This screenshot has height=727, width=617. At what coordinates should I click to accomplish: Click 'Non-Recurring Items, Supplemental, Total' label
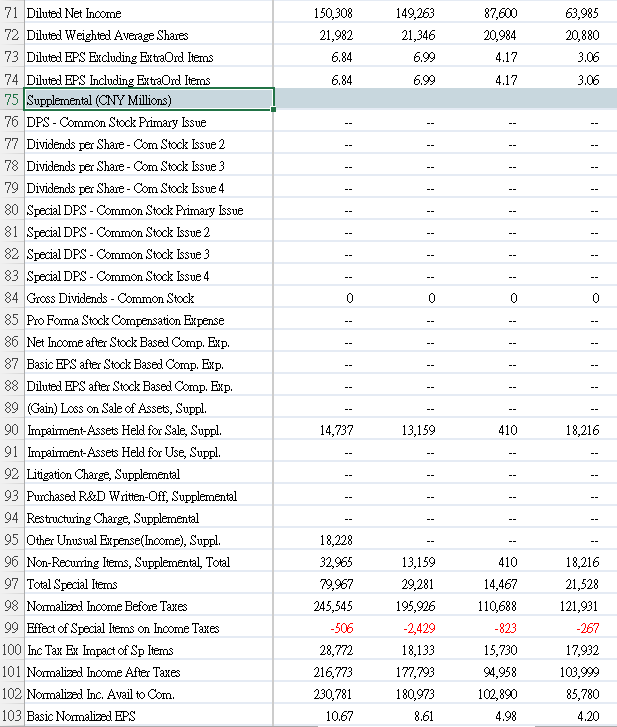click(x=128, y=562)
